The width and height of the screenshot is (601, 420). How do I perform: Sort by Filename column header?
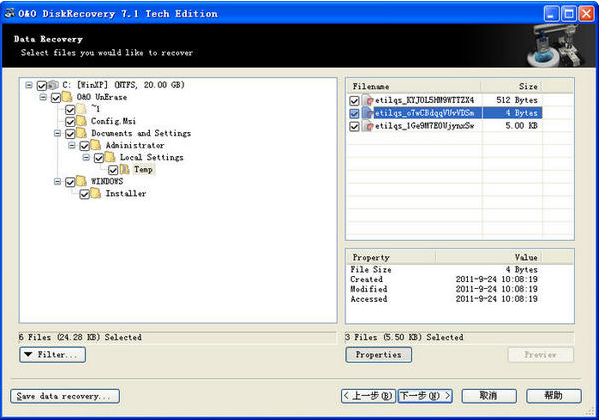click(x=414, y=87)
